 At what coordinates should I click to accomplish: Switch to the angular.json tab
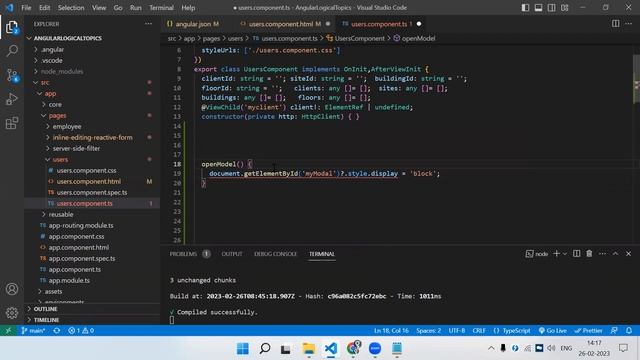coord(193,24)
